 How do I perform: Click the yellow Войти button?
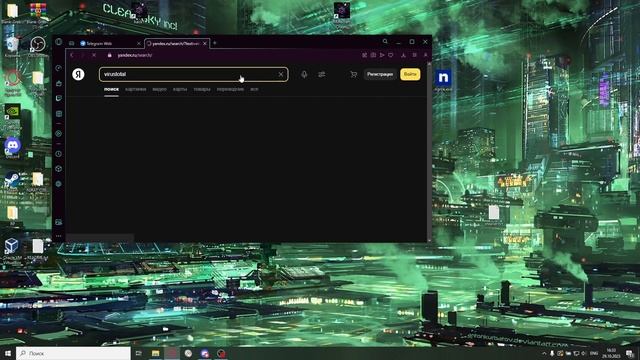point(410,74)
